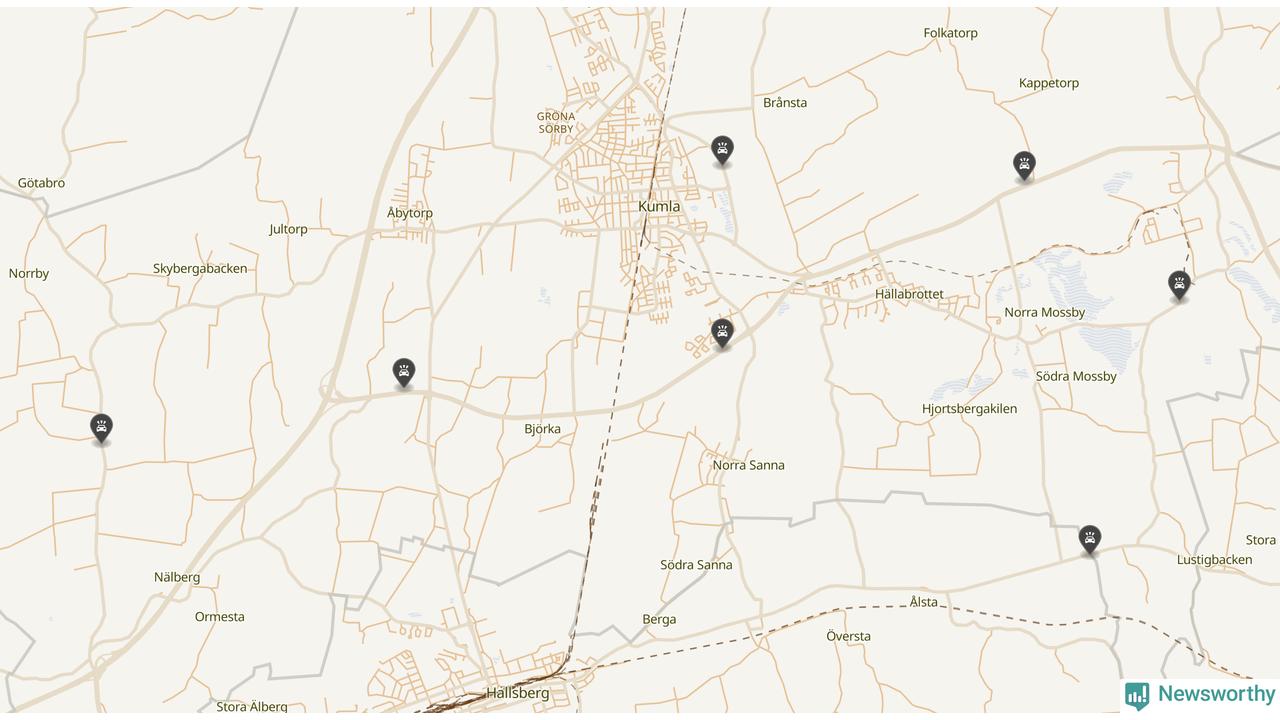
Task: Select the Skybergabacken label
Action: pos(200,269)
